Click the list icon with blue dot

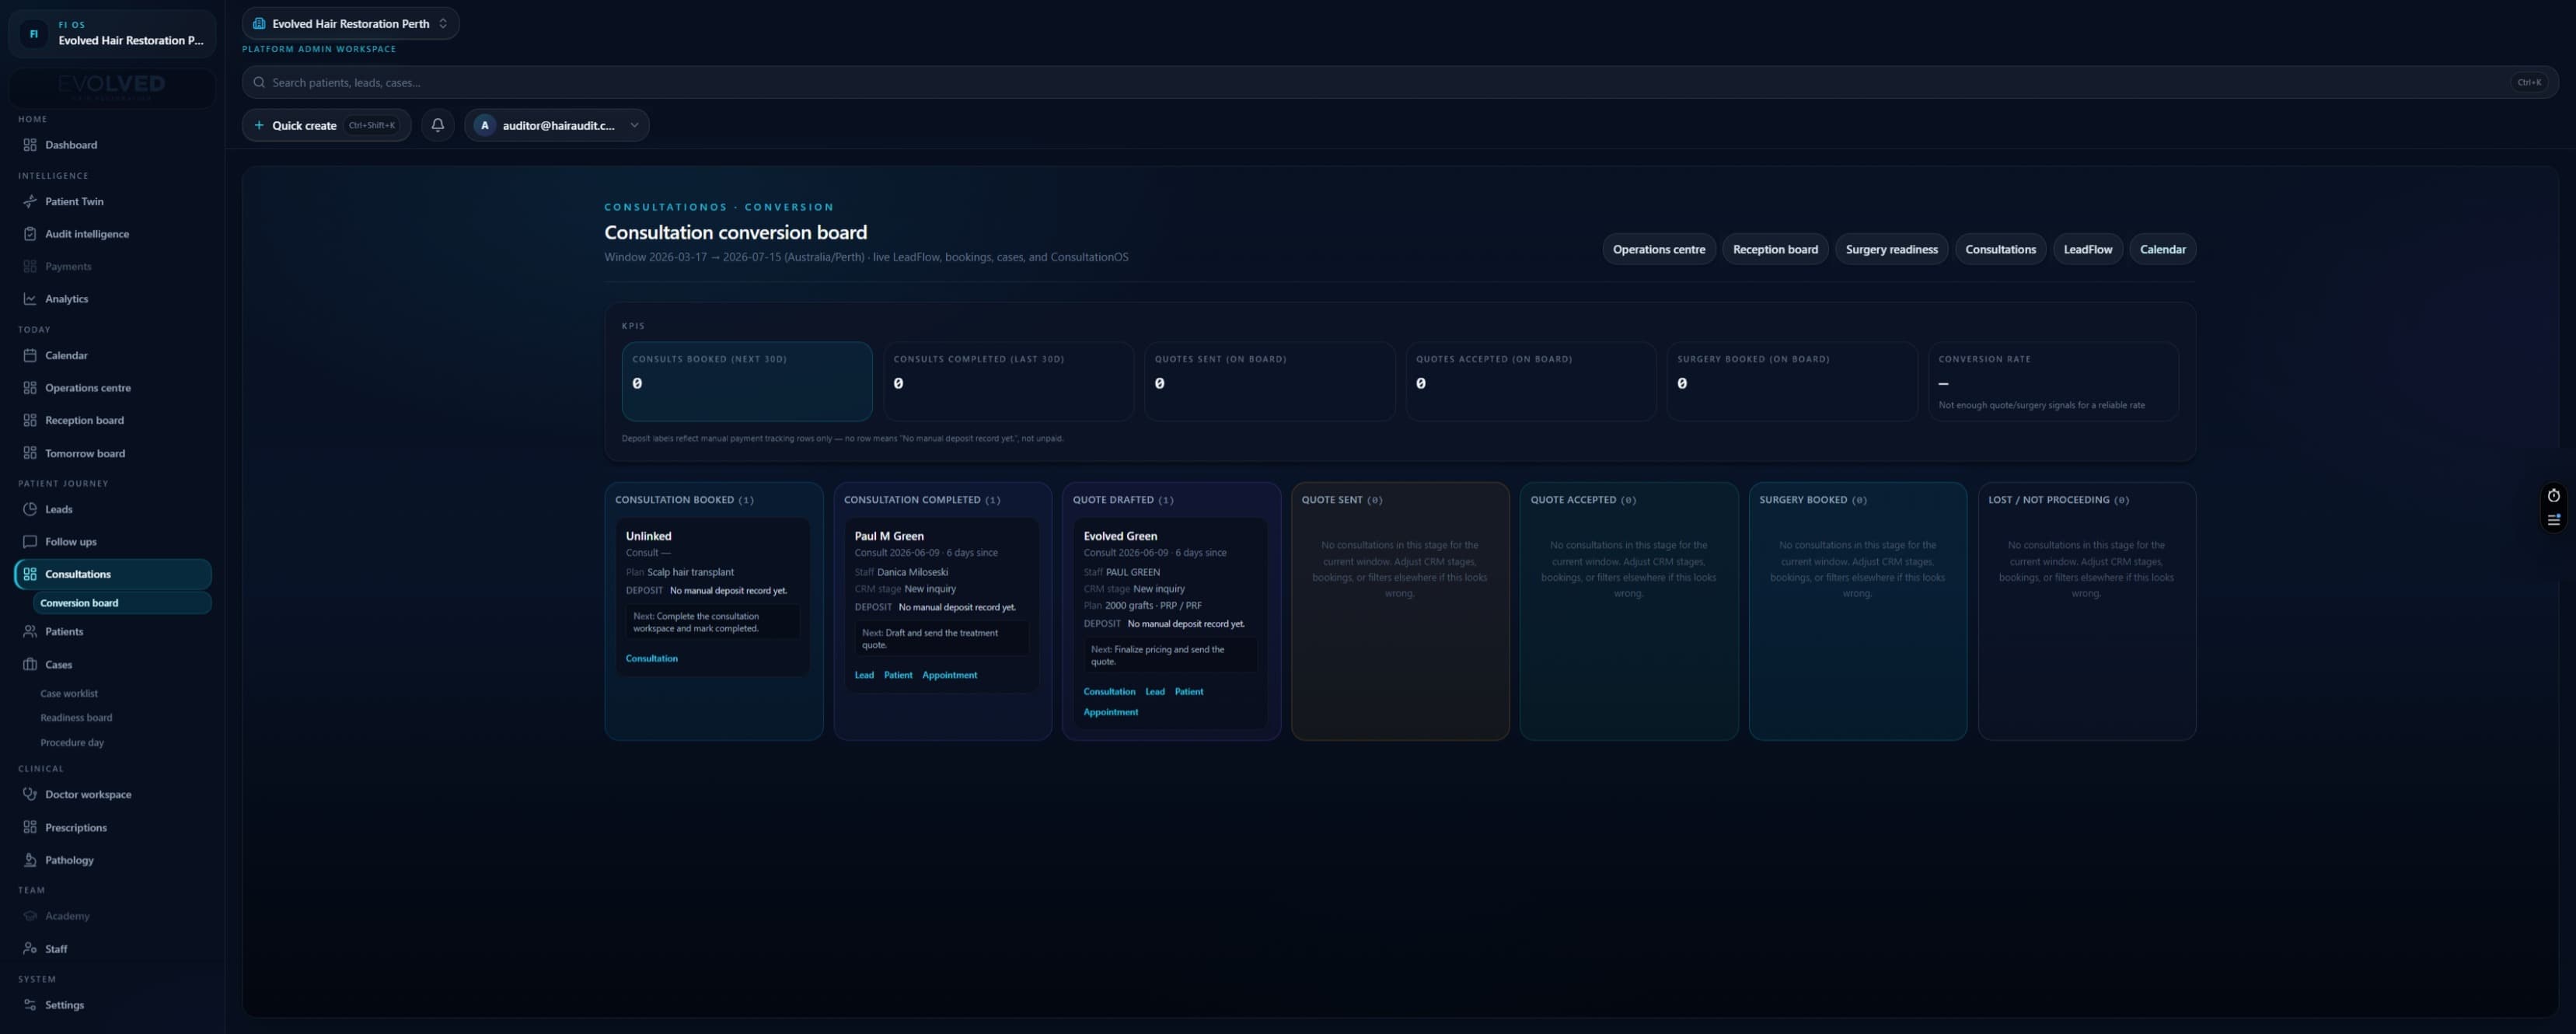coord(2553,519)
